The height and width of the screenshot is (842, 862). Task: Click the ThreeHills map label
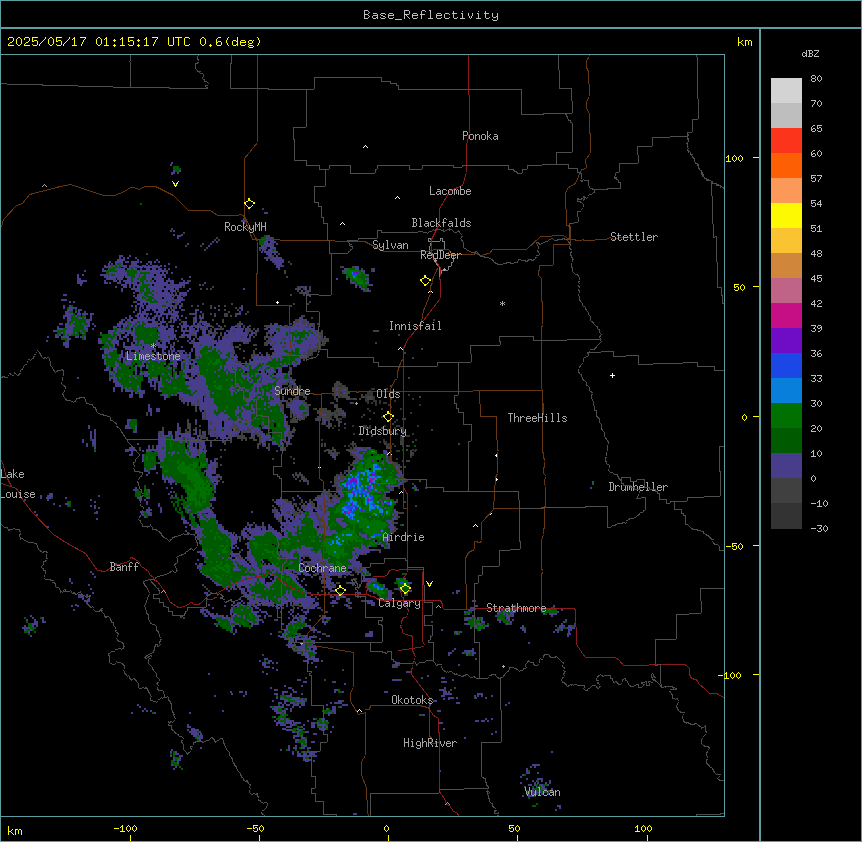pyautogui.click(x=537, y=418)
